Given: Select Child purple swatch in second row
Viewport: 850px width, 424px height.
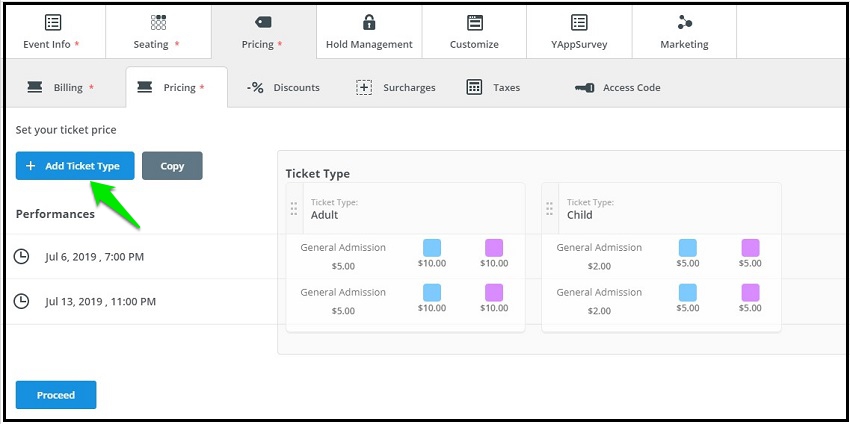Looking at the screenshot, I should pos(750,293).
